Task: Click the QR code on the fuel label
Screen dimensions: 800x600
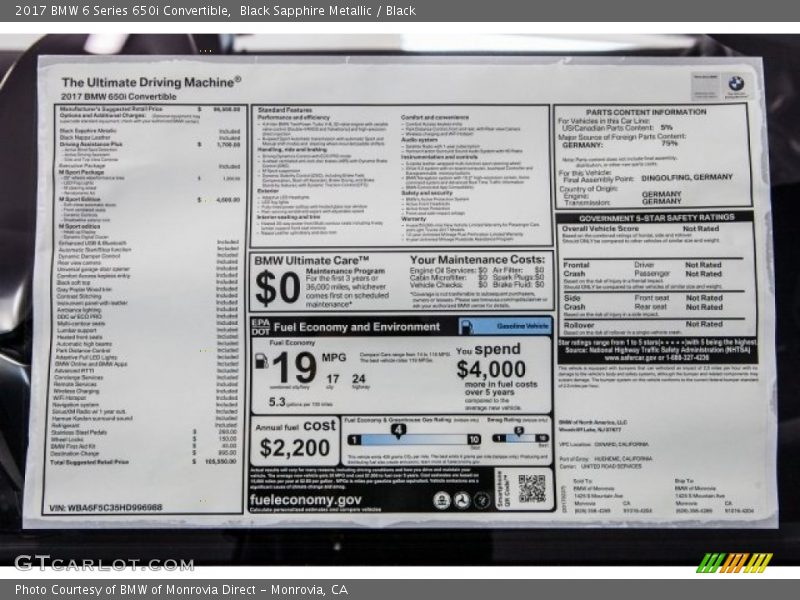Action: pyautogui.click(x=532, y=488)
